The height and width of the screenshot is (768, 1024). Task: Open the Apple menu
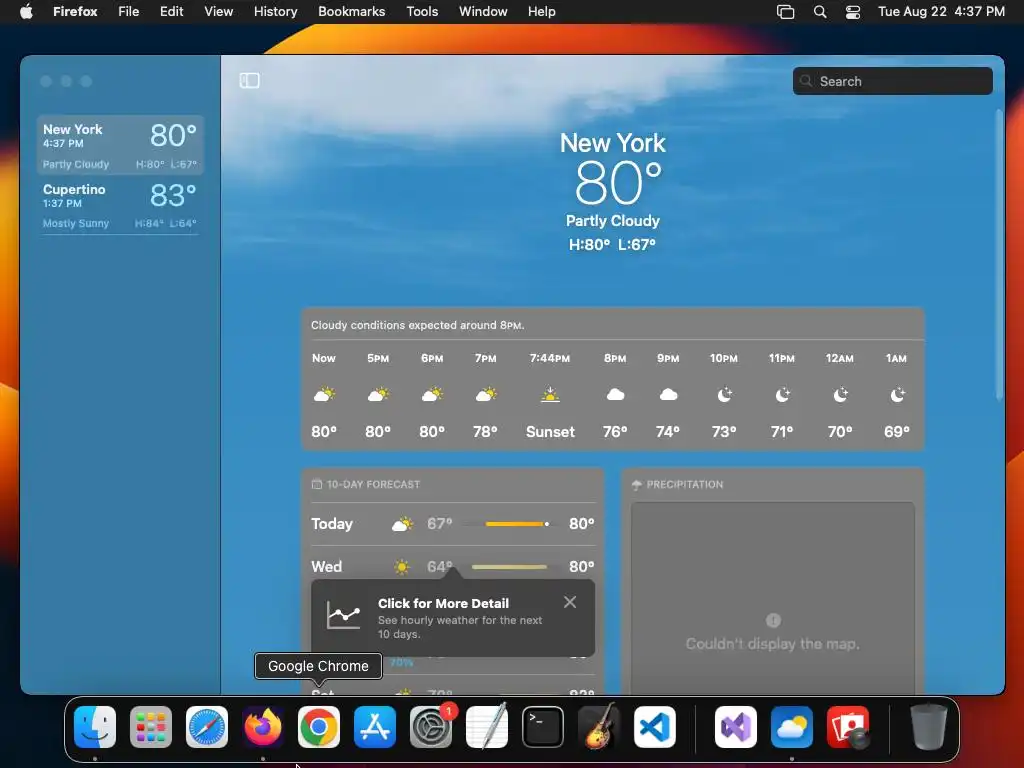[26, 11]
